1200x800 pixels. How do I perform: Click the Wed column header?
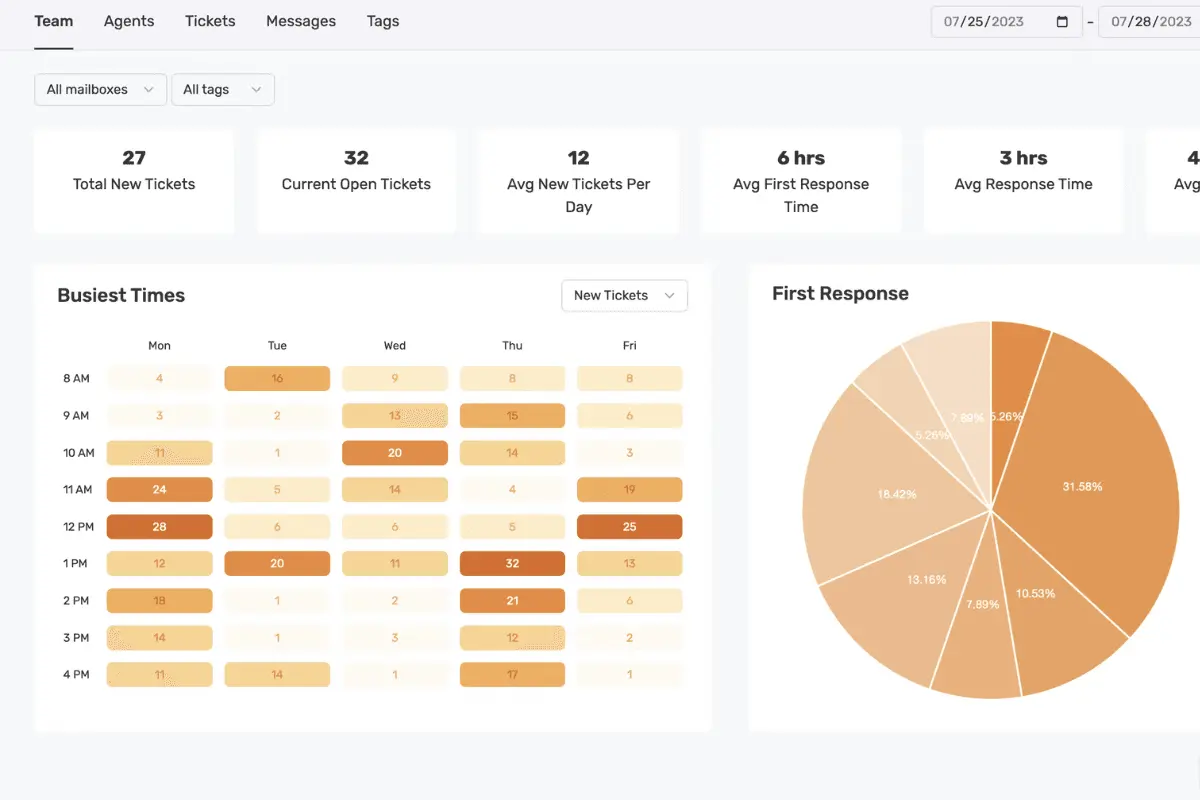[395, 346]
